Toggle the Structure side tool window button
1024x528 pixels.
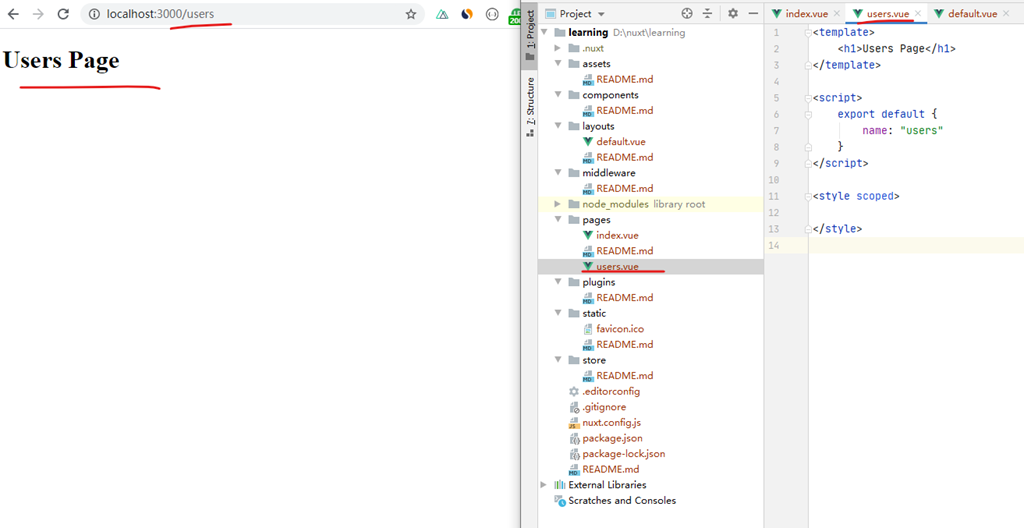pyautogui.click(x=530, y=107)
